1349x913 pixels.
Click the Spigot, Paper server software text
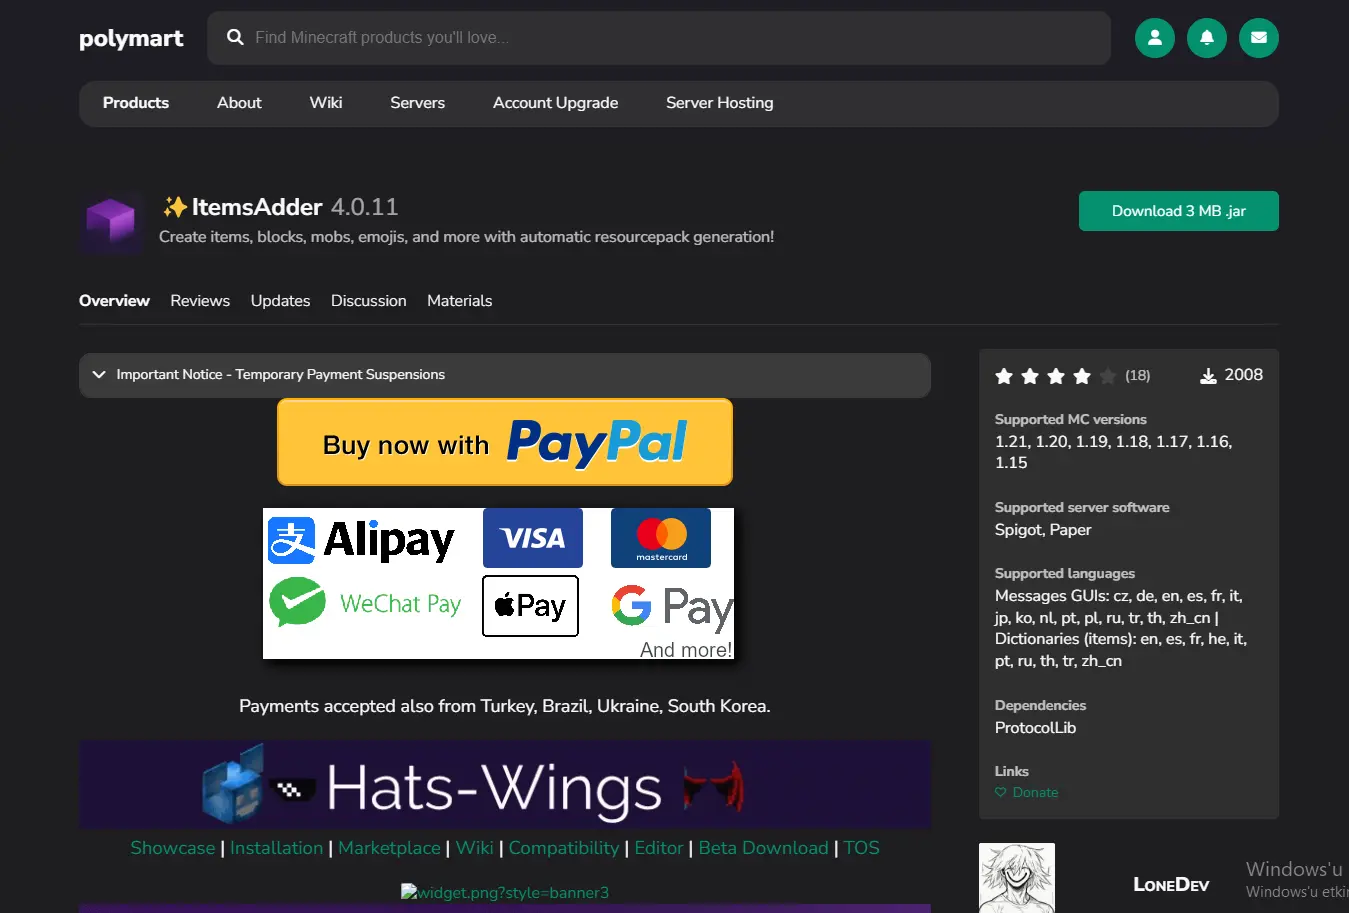point(1043,530)
